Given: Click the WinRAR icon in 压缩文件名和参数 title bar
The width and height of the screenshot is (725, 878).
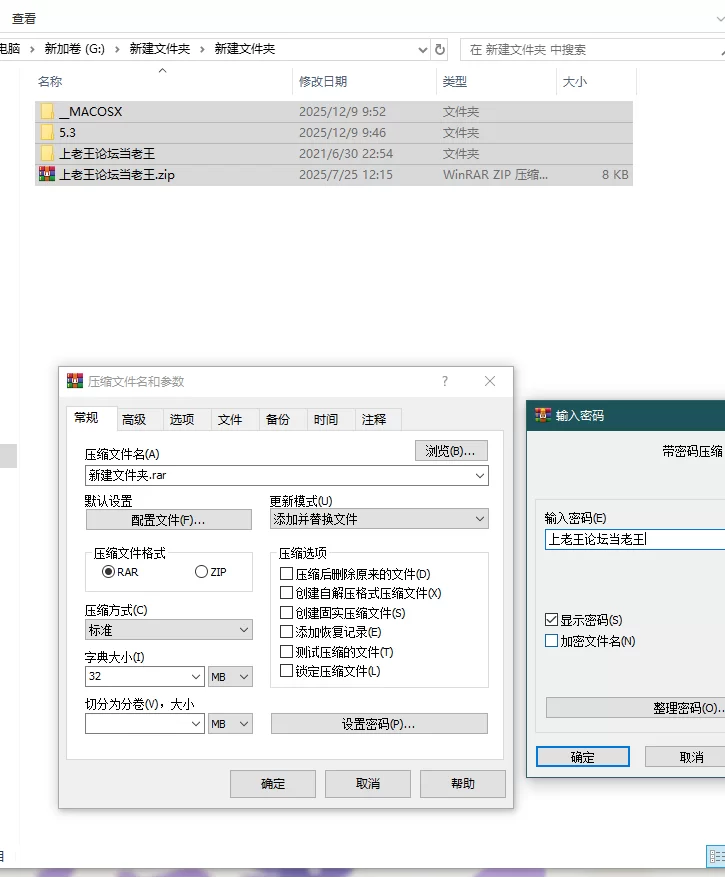Looking at the screenshot, I should (x=74, y=381).
